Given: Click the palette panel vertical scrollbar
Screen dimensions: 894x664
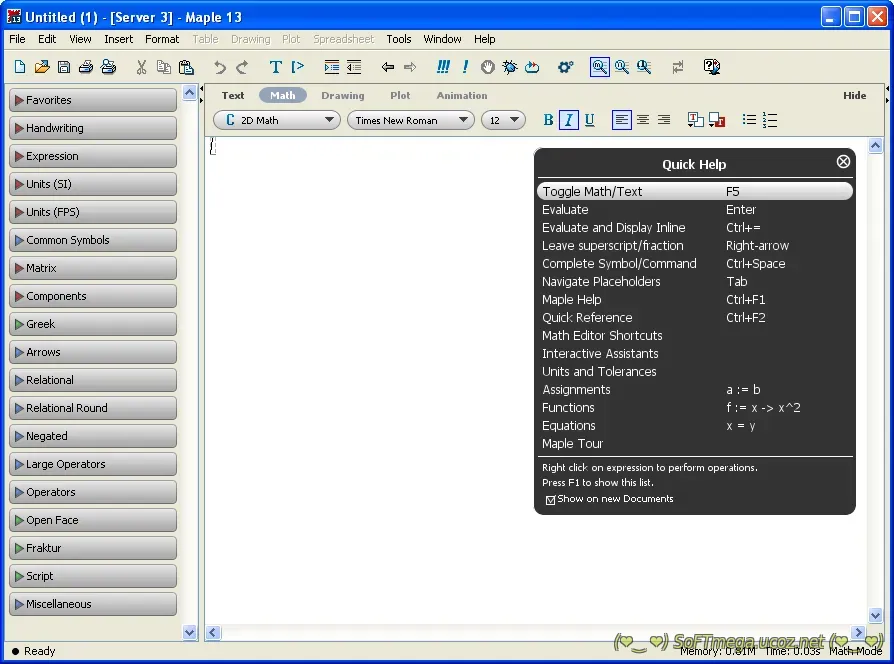Looking at the screenshot, I should click(190, 360).
